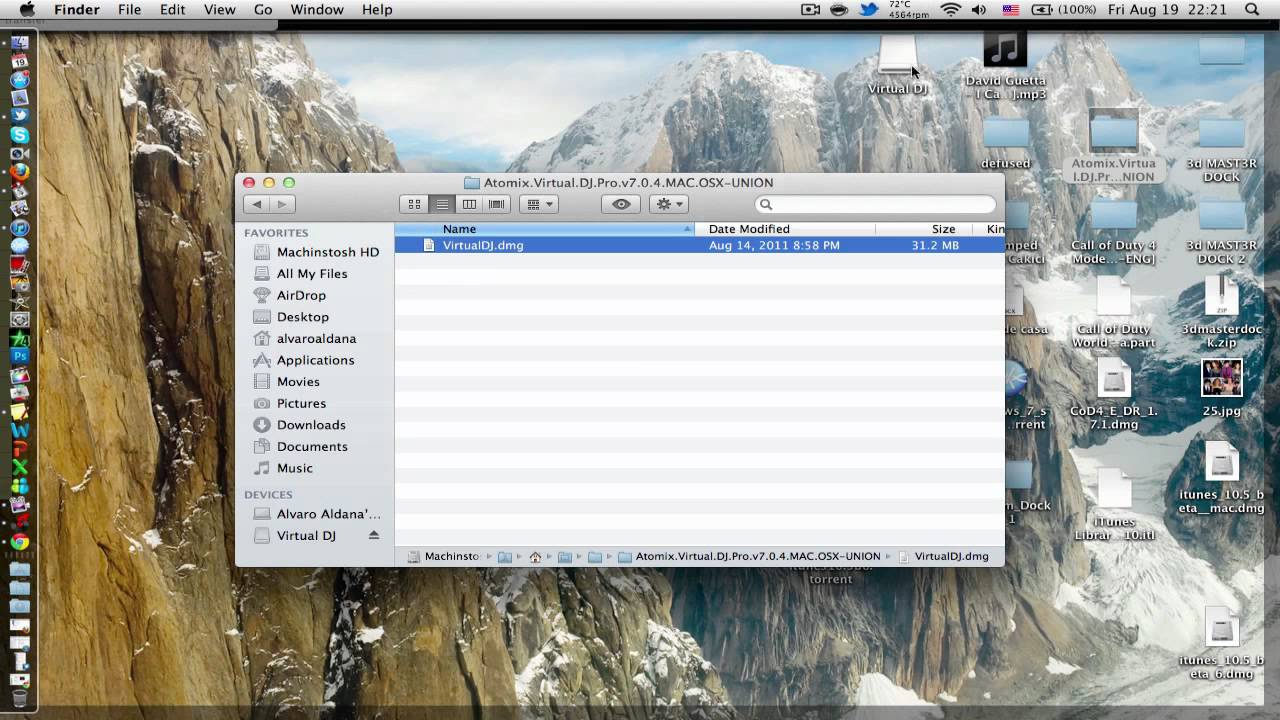Click the Wi-Fi status icon

[x=950, y=10]
